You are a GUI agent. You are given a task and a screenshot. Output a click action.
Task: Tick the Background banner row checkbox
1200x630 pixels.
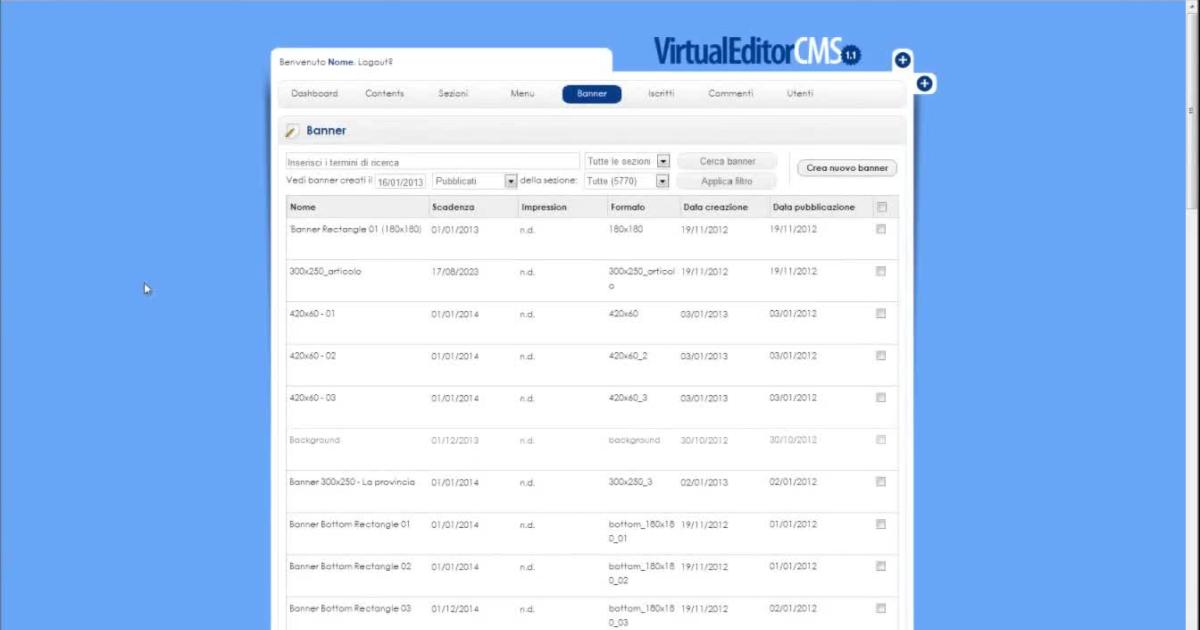pyautogui.click(x=881, y=439)
